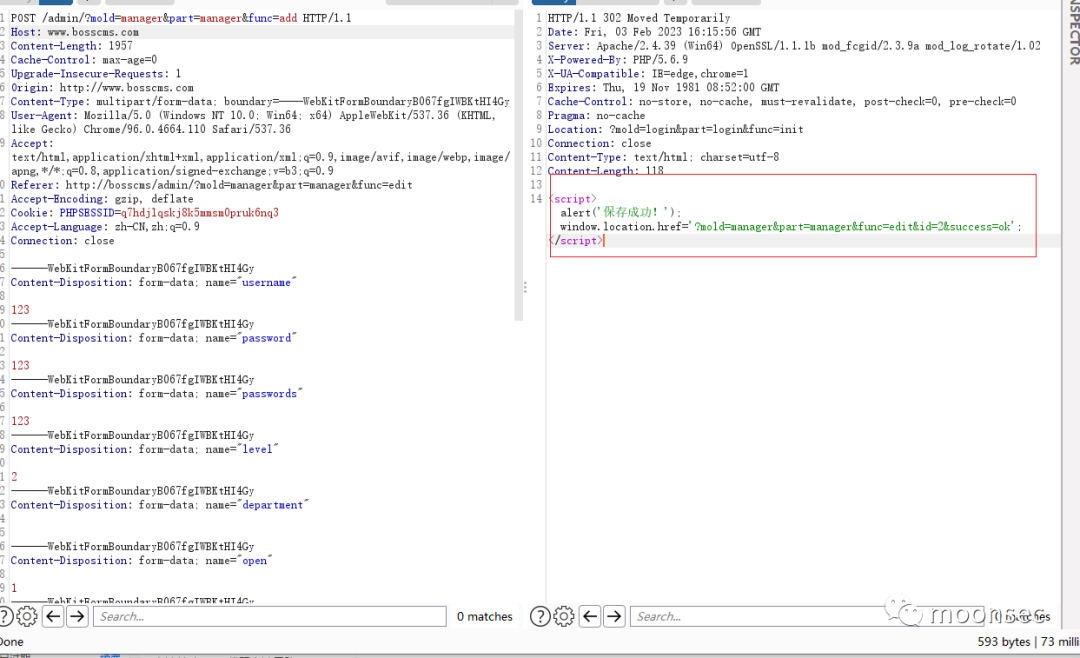The image size is (1080, 658).
Task: Go to next match in response pane
Action: pos(614,616)
